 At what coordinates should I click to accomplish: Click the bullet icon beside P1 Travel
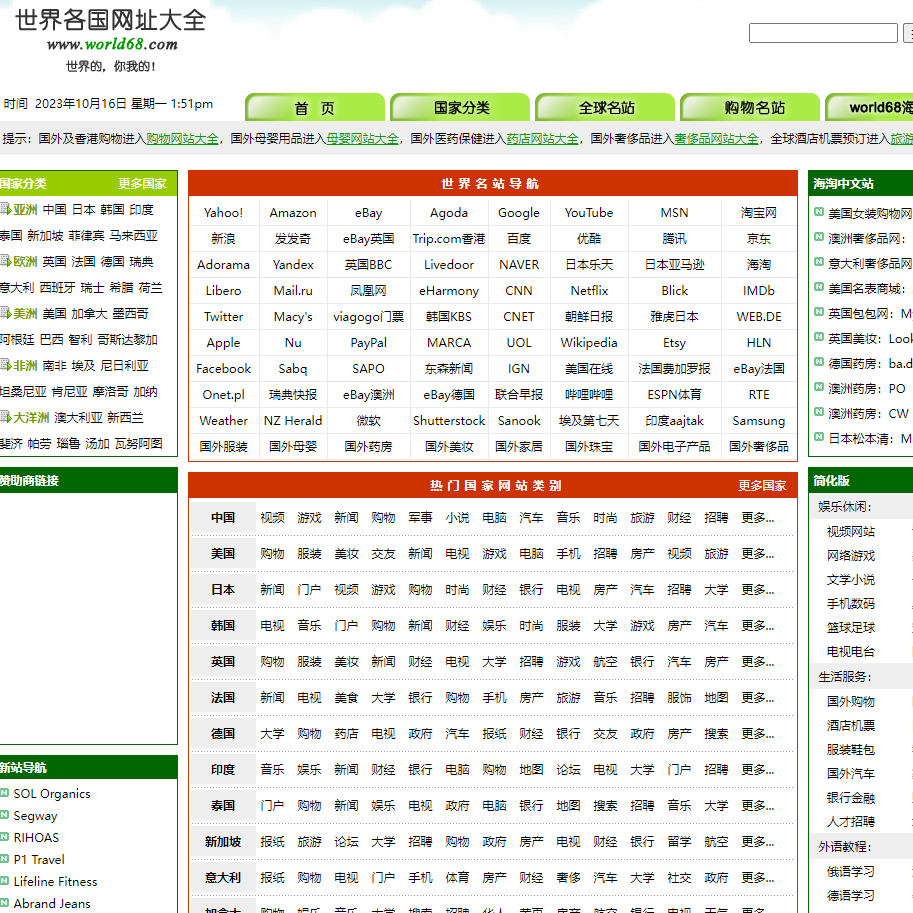click(4, 858)
